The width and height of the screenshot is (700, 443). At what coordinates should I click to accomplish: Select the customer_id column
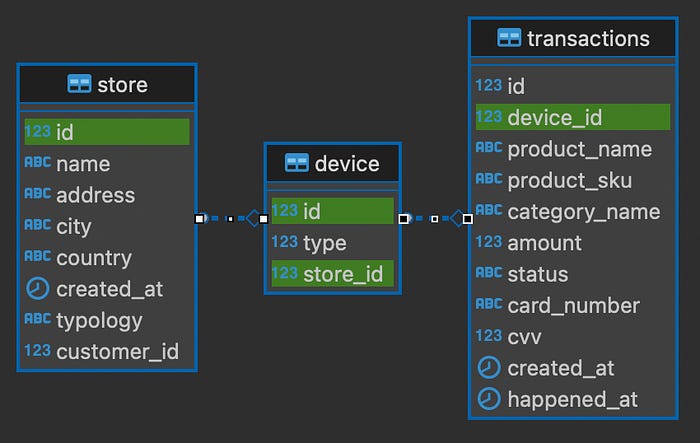[107, 351]
